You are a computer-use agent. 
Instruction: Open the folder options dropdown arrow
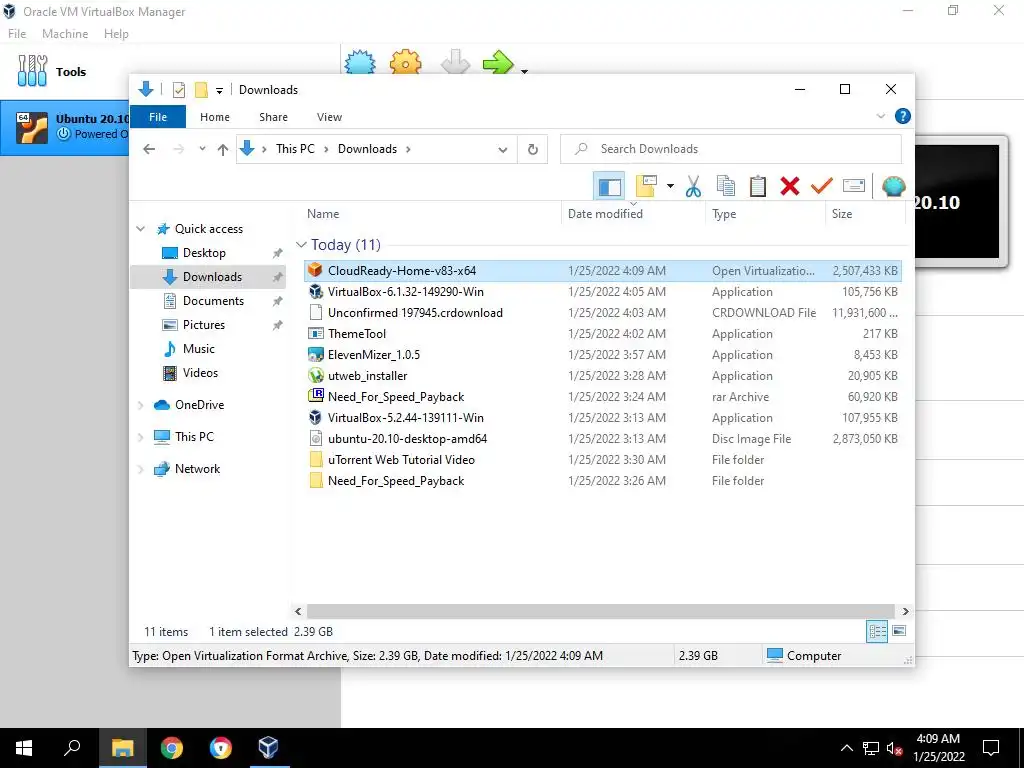[670, 187]
